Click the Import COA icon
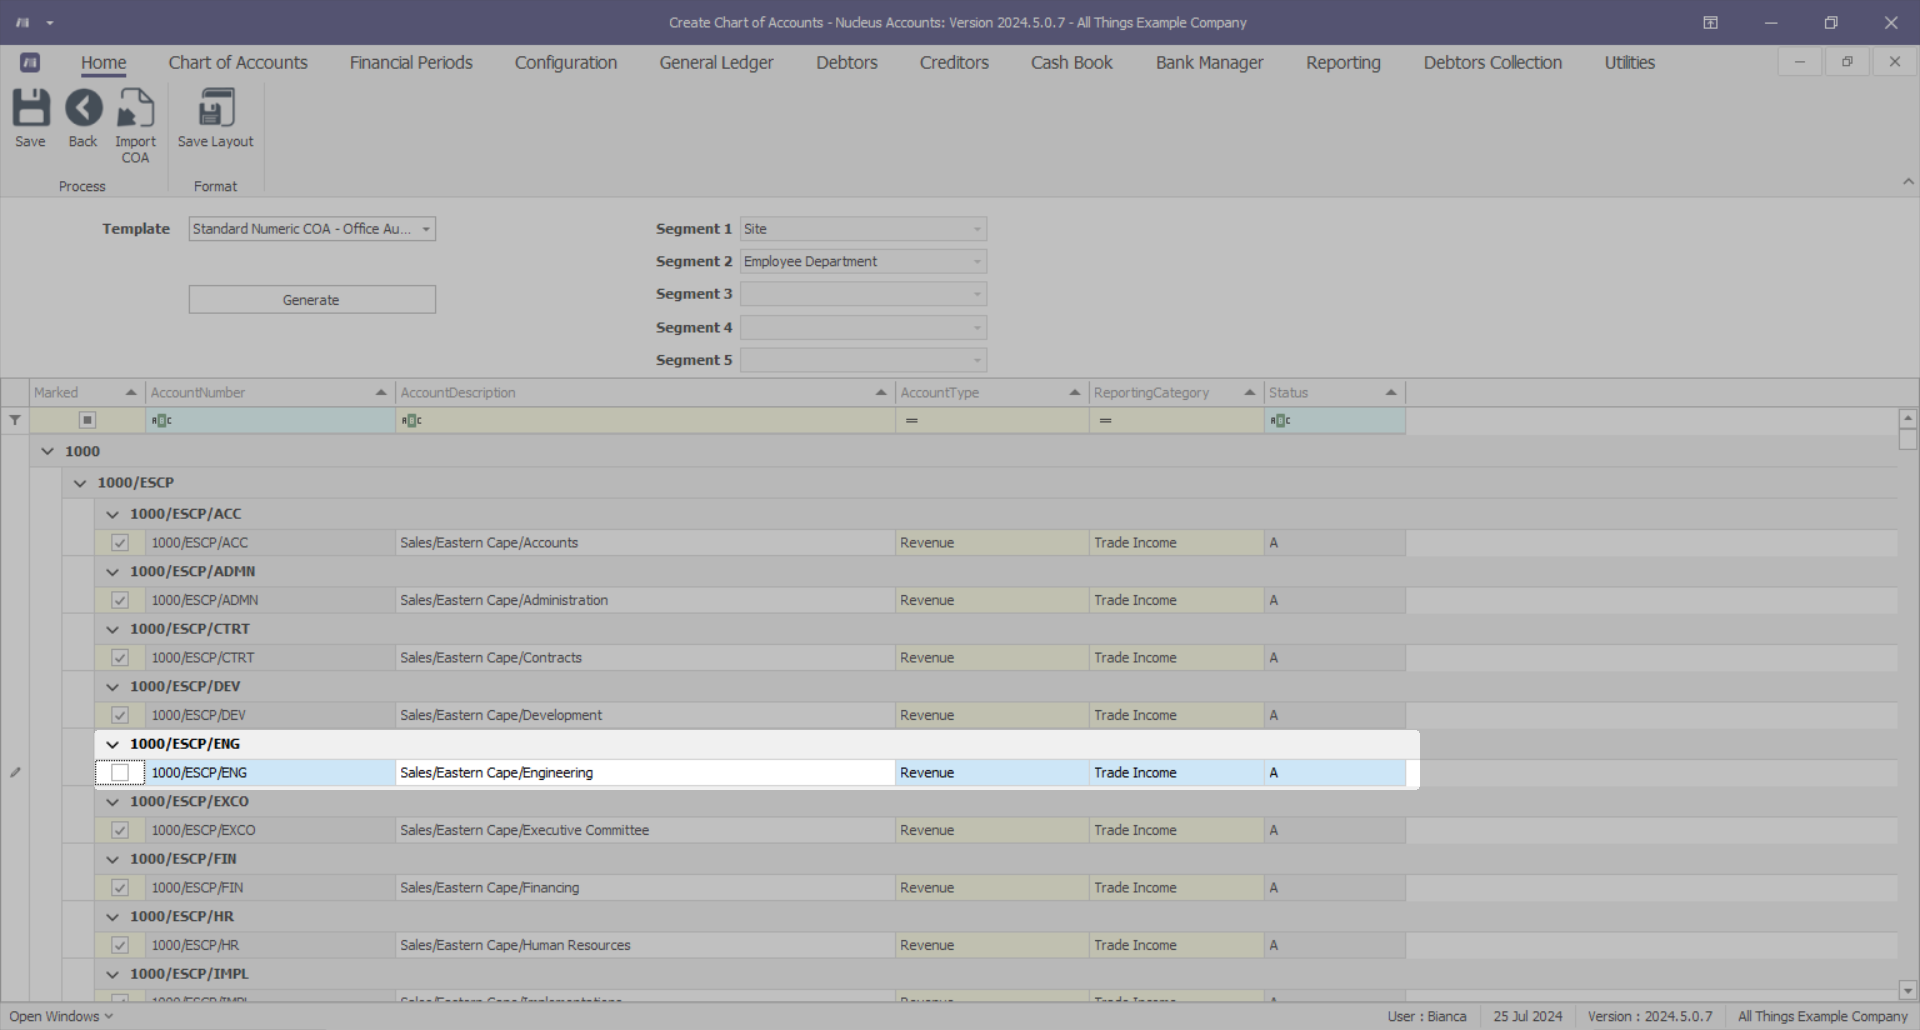Screen dimensions: 1920x1030 click(x=135, y=108)
